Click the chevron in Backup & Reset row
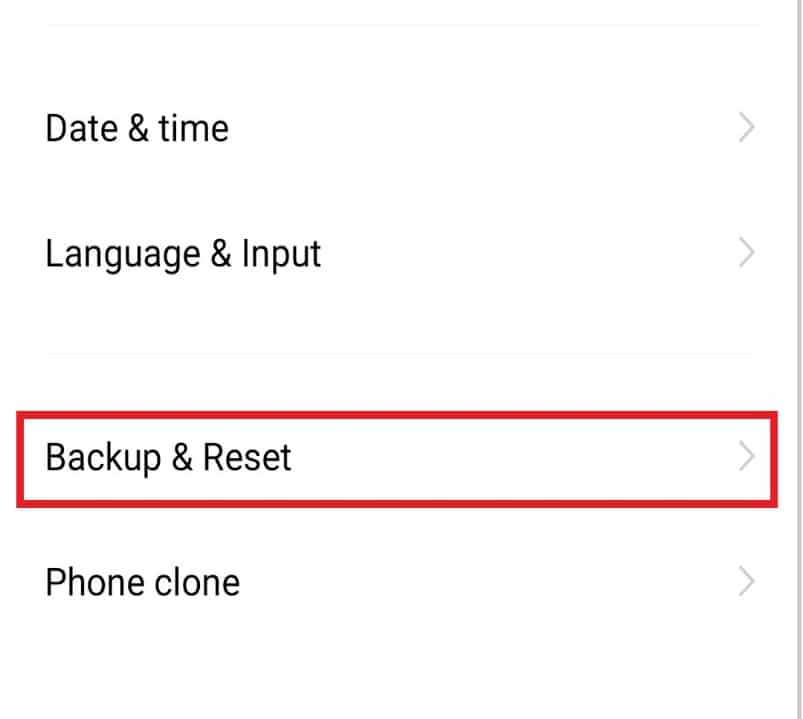 [x=747, y=456]
